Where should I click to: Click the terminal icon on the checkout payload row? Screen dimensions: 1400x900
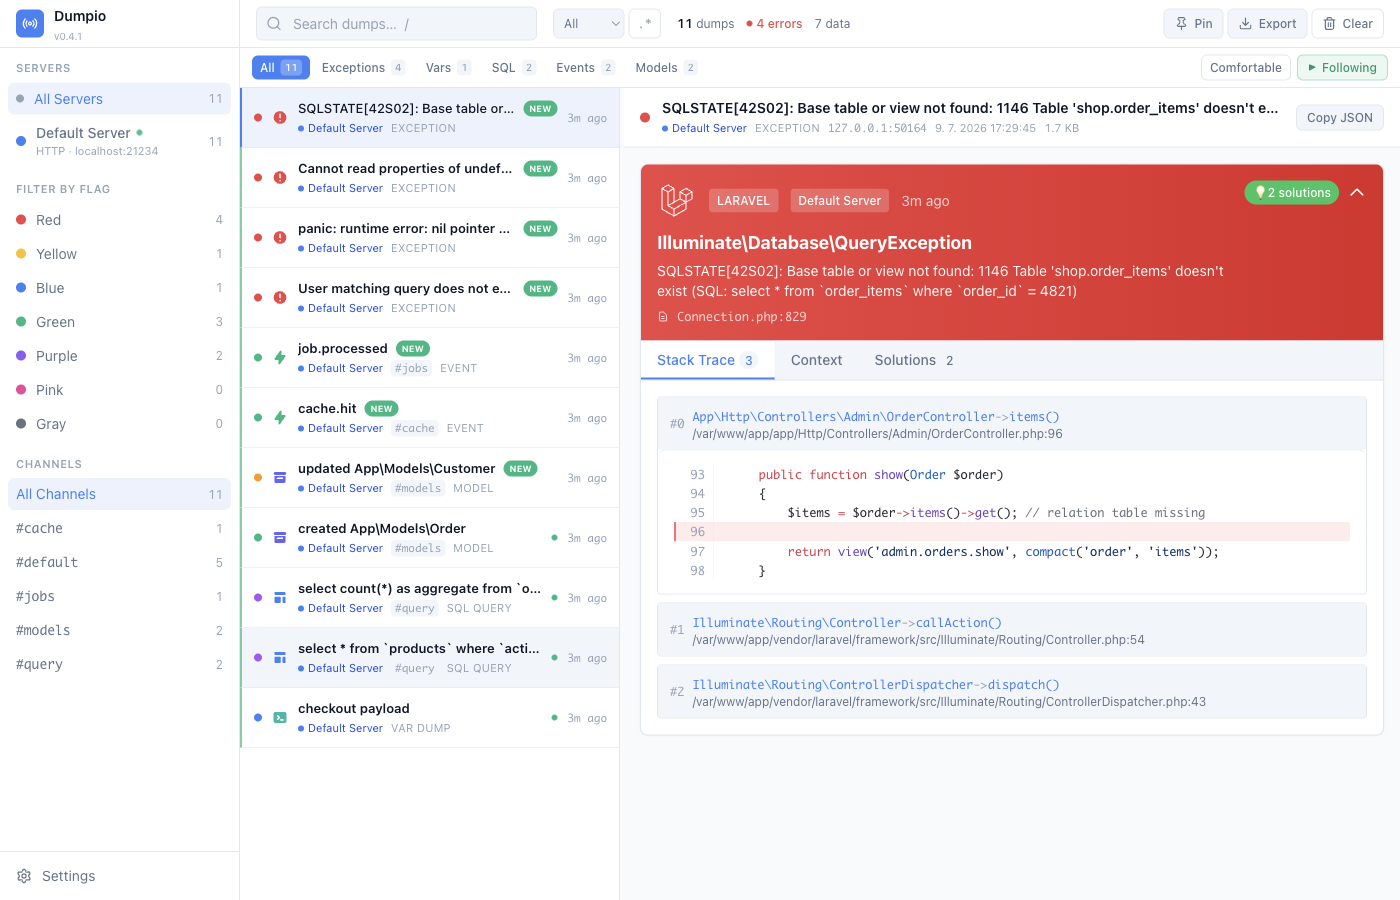pos(280,718)
